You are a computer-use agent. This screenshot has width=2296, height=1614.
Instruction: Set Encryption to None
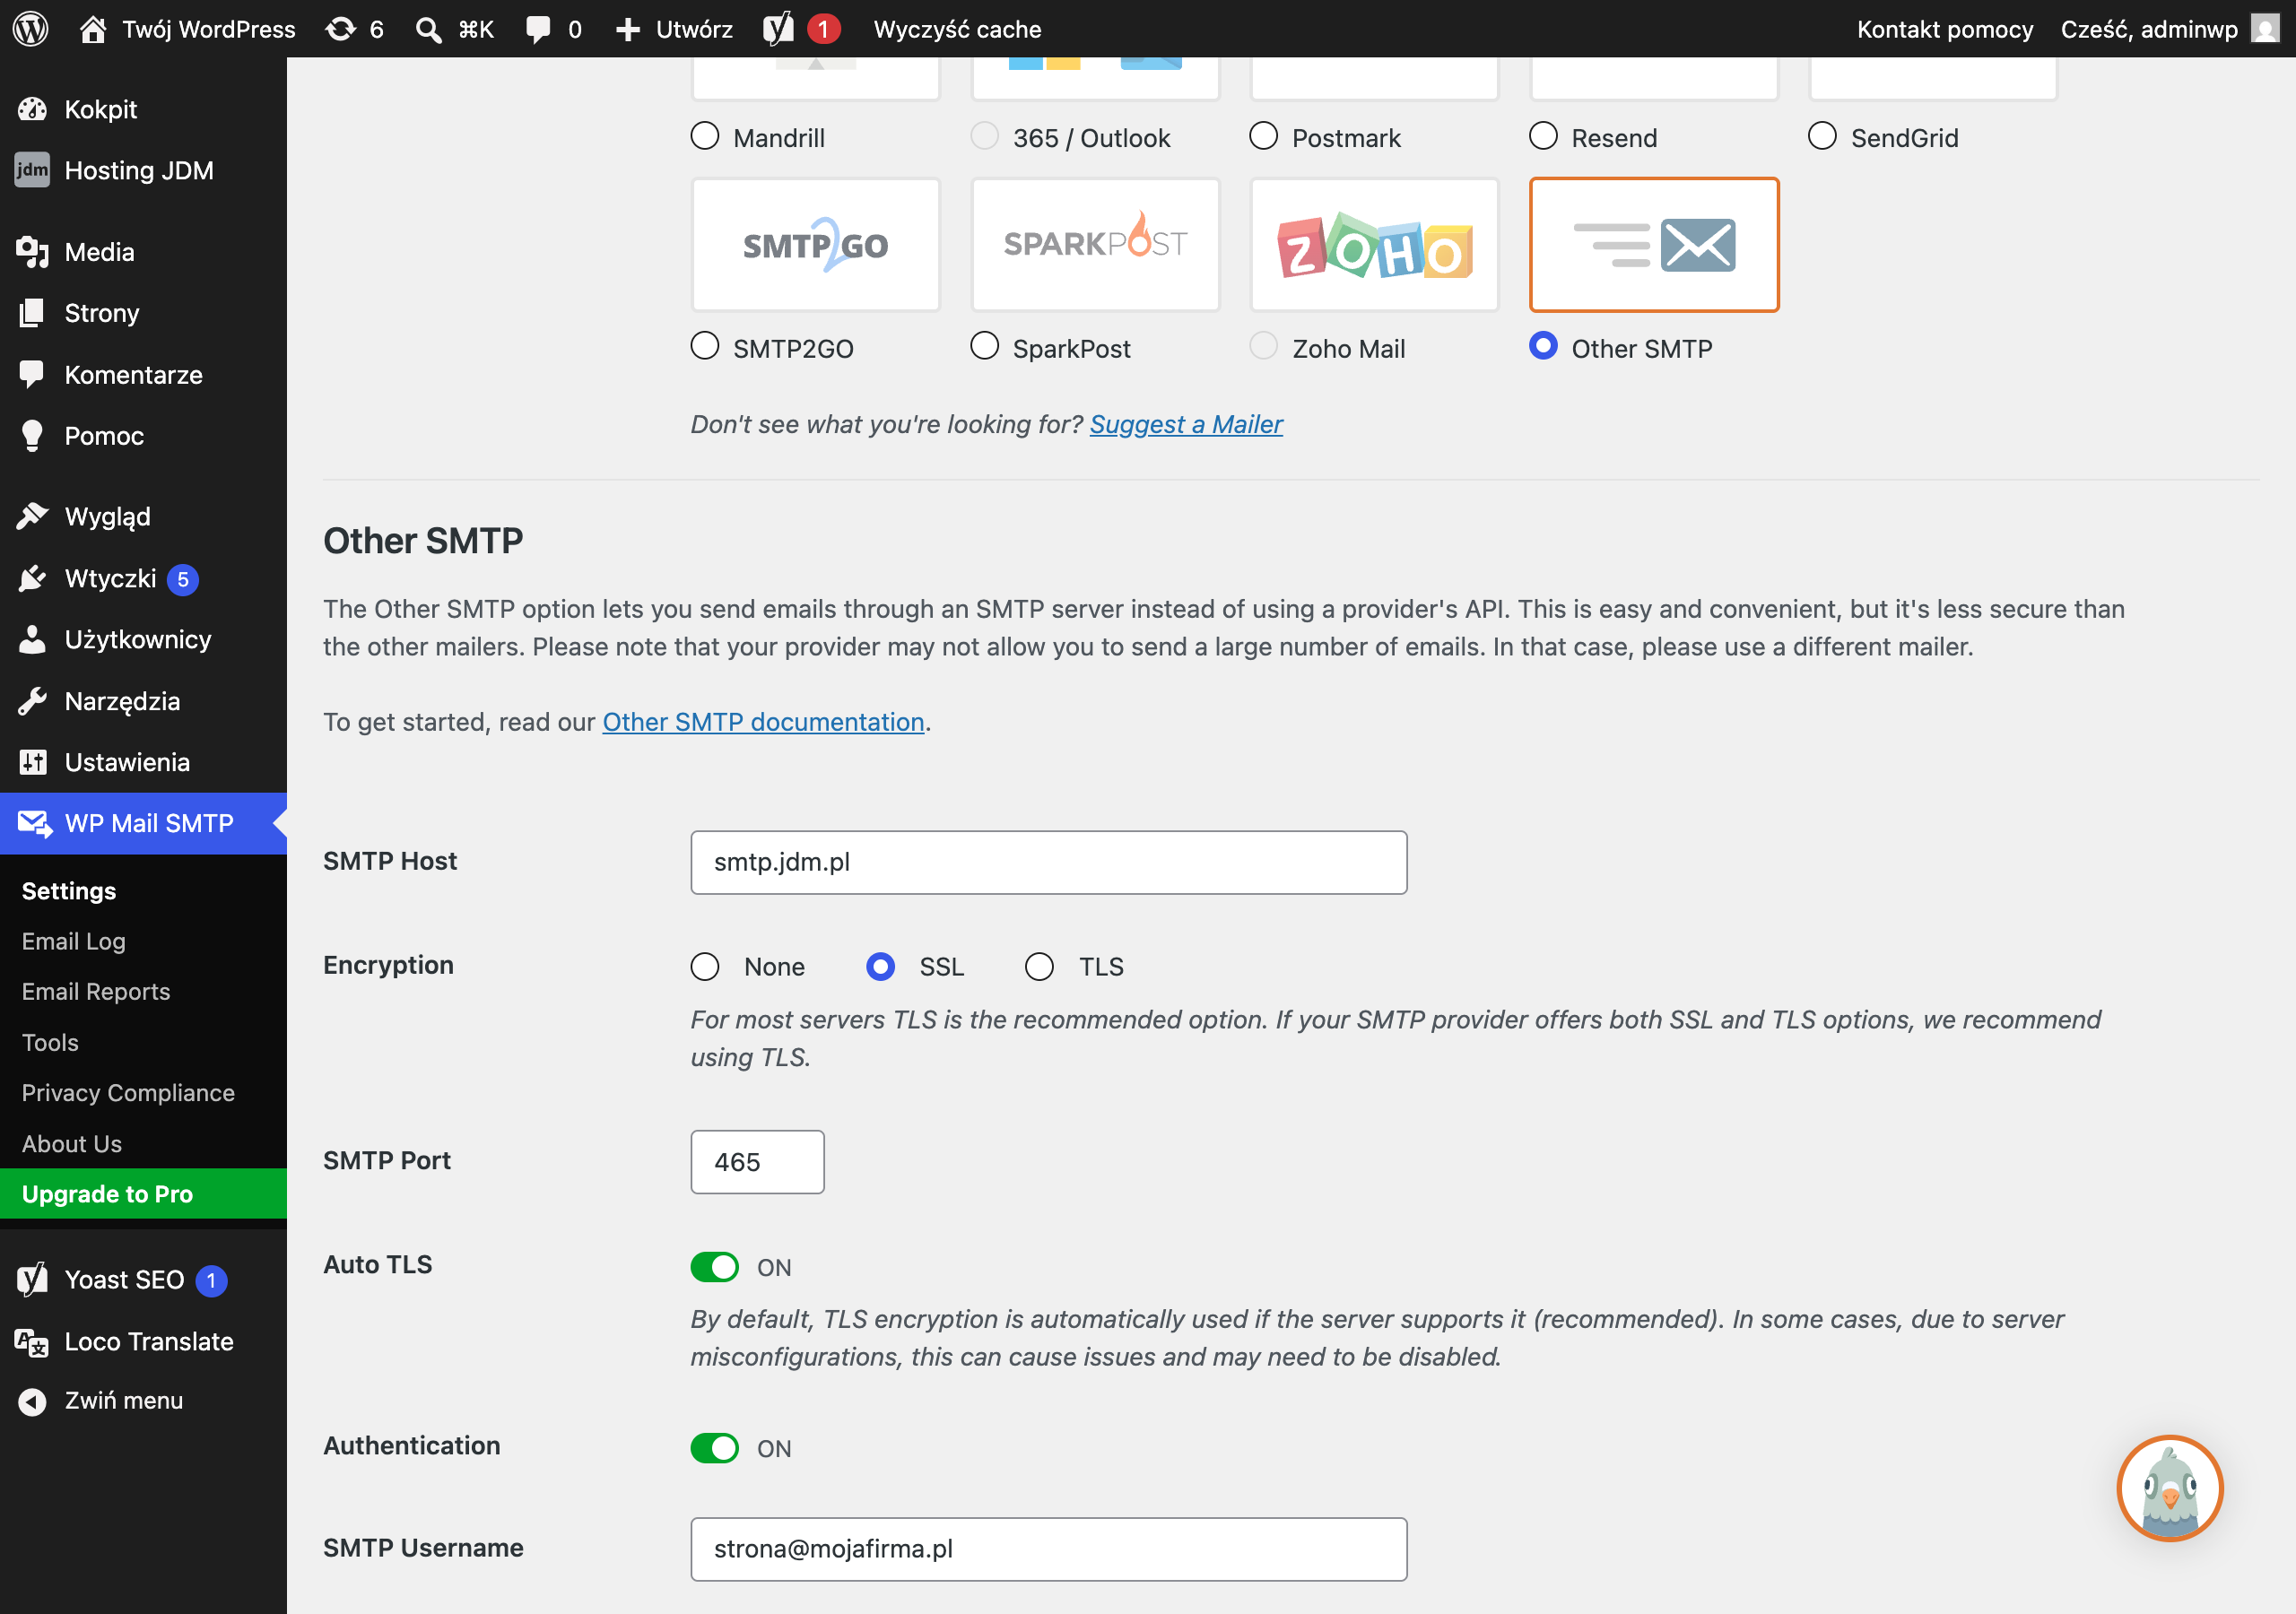pyautogui.click(x=705, y=966)
